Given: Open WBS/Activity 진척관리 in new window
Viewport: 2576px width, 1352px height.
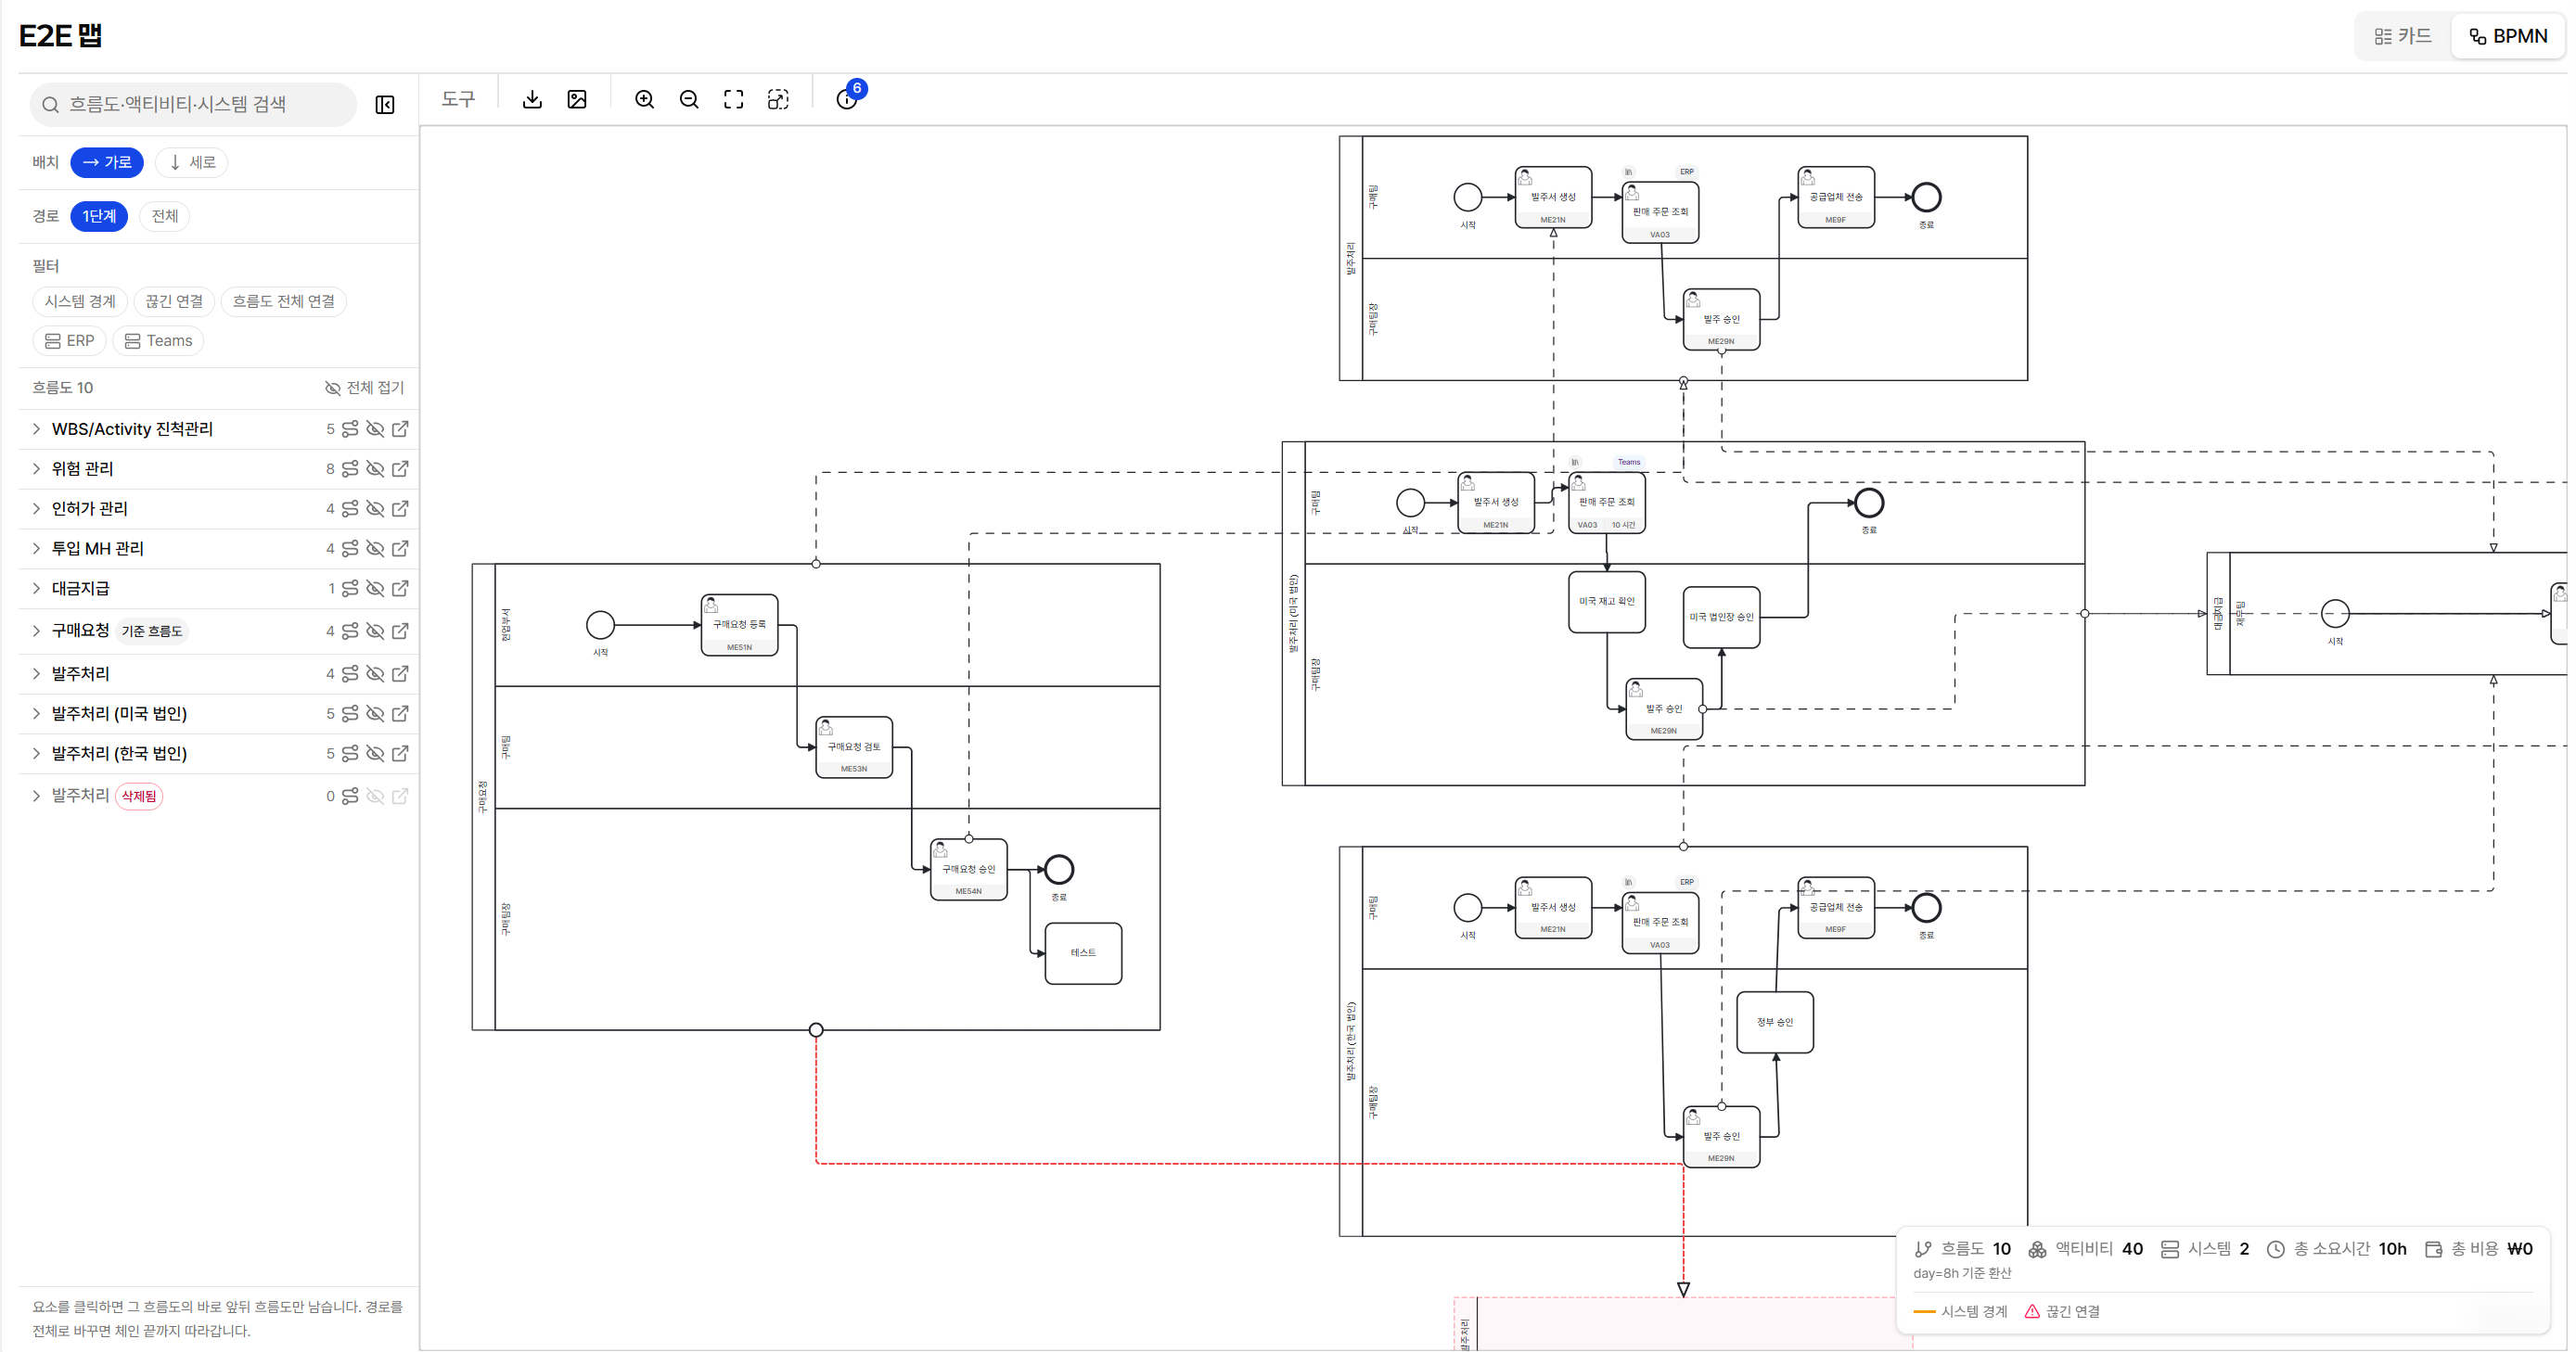Looking at the screenshot, I should tap(400, 429).
